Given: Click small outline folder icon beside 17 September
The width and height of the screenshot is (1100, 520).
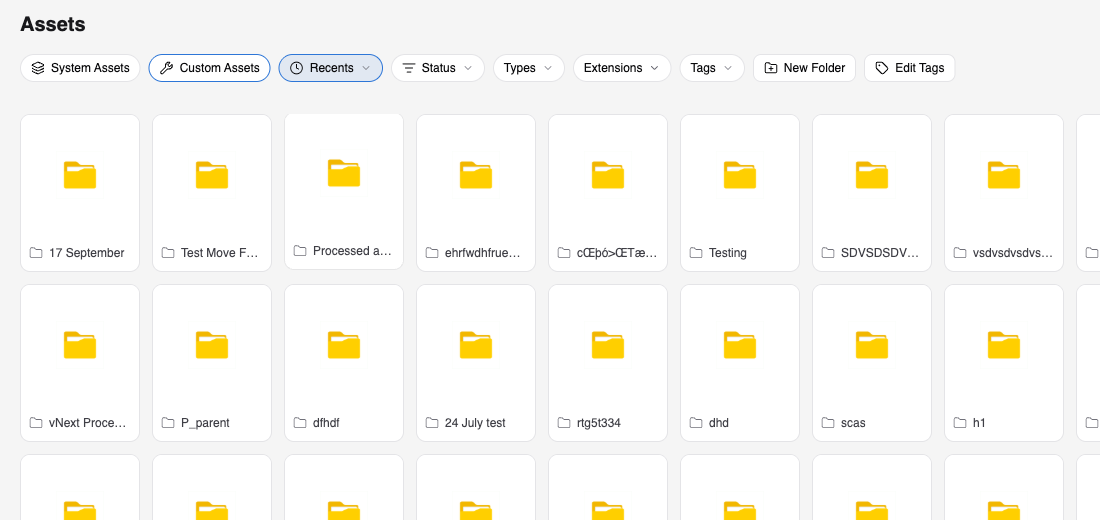Looking at the screenshot, I should [x=36, y=253].
